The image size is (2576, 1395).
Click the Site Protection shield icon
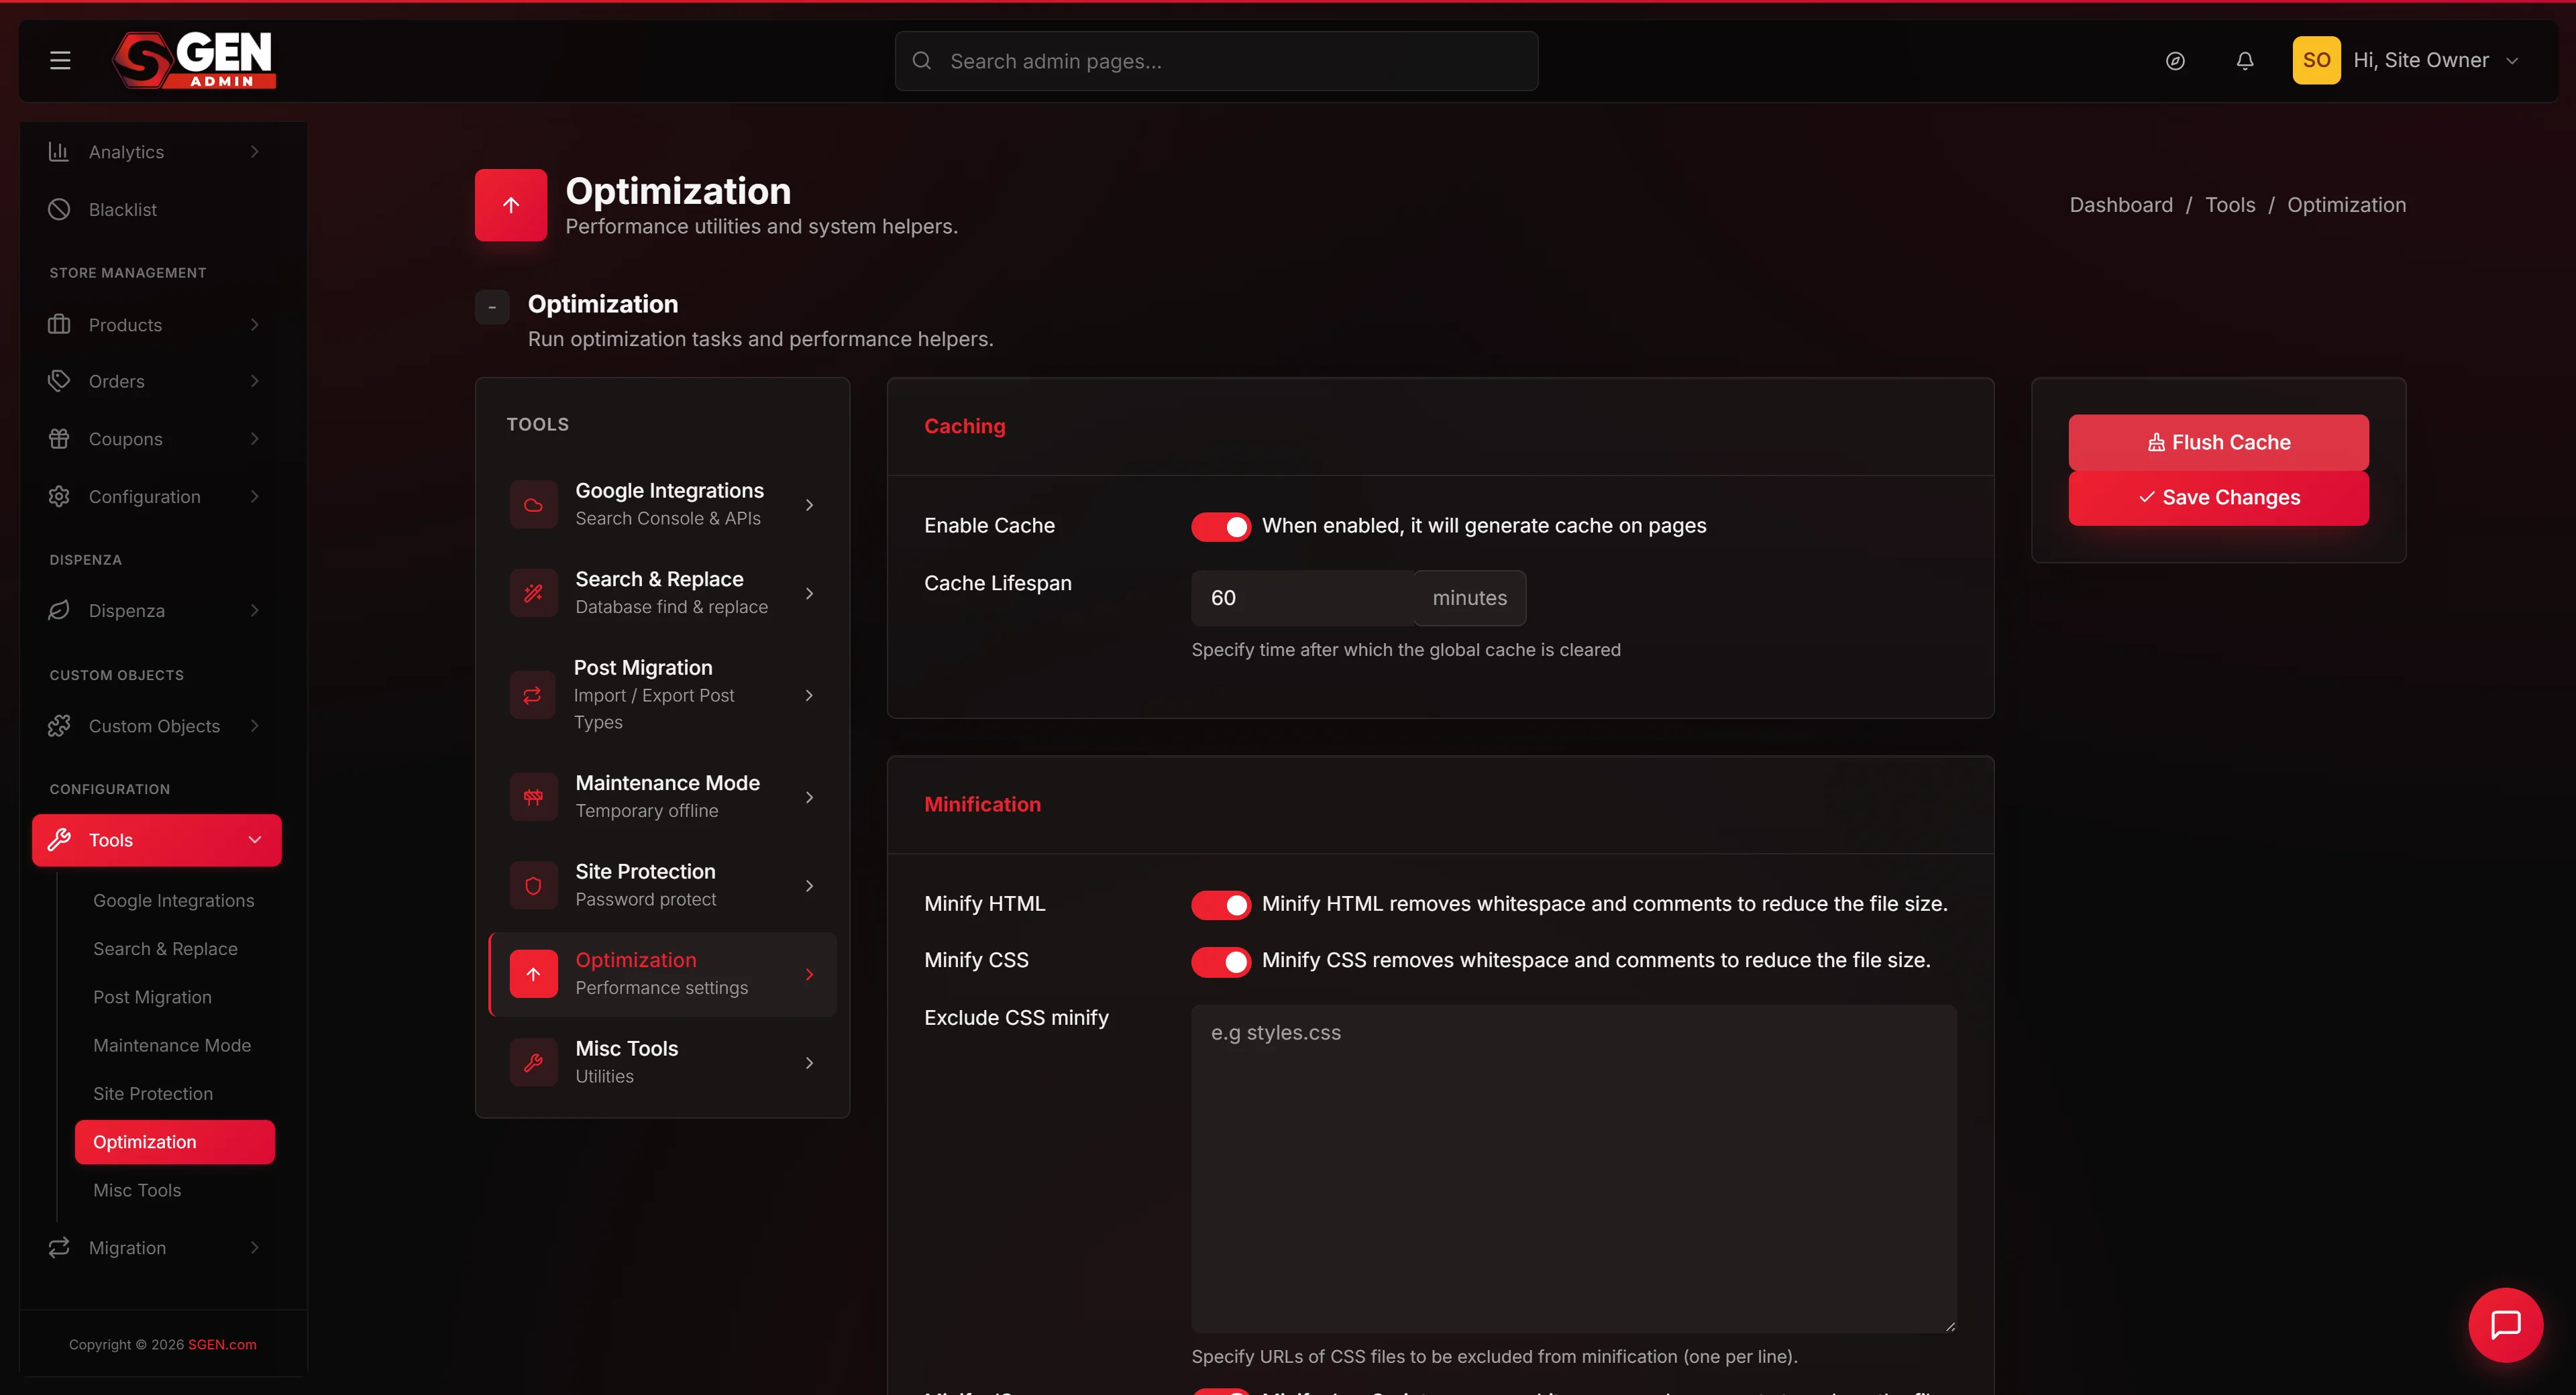tap(533, 885)
